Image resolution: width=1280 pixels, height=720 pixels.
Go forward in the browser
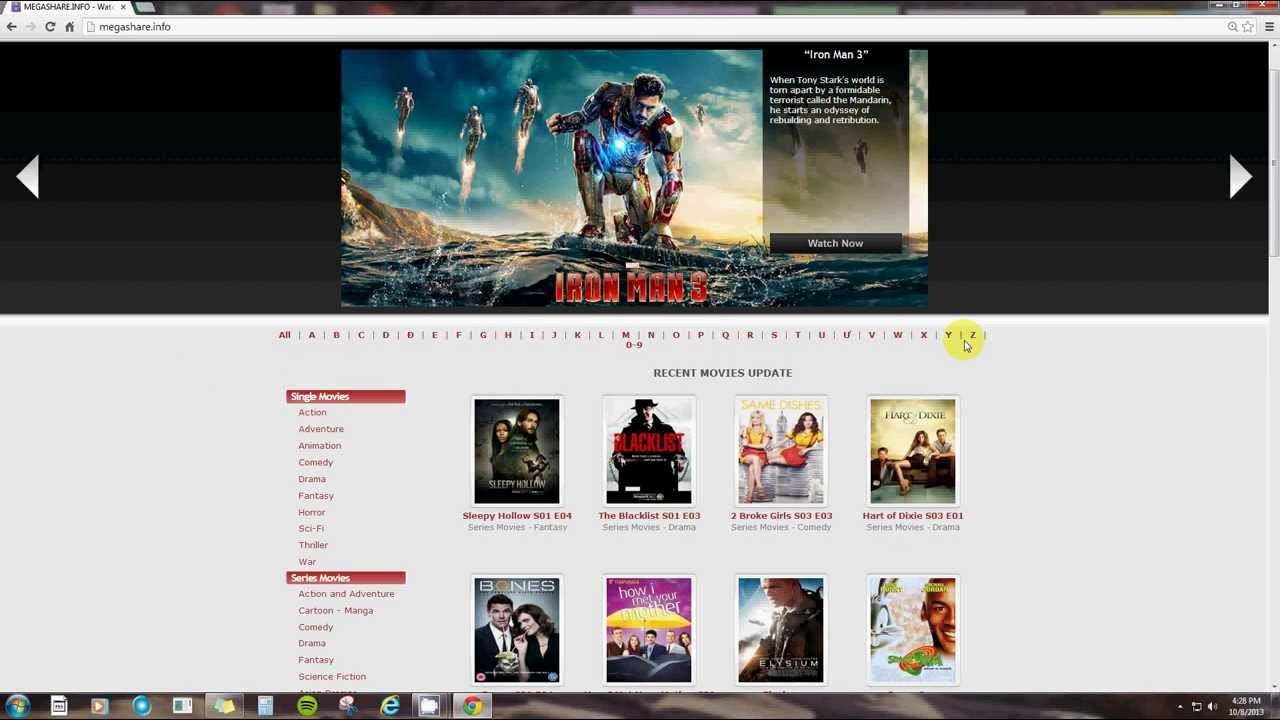tap(31, 27)
